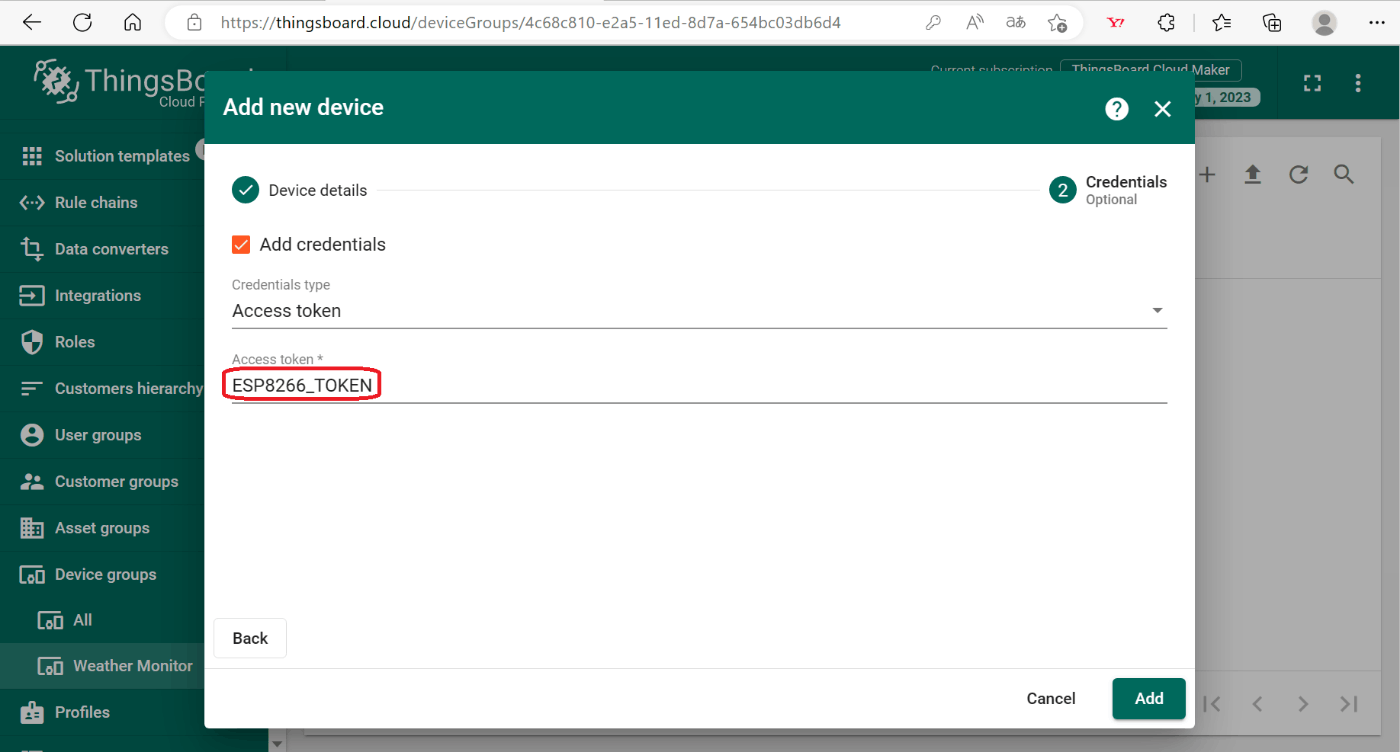This screenshot has height=752, width=1400.
Task: Select the Weather Monitor device group
Action: point(102,666)
